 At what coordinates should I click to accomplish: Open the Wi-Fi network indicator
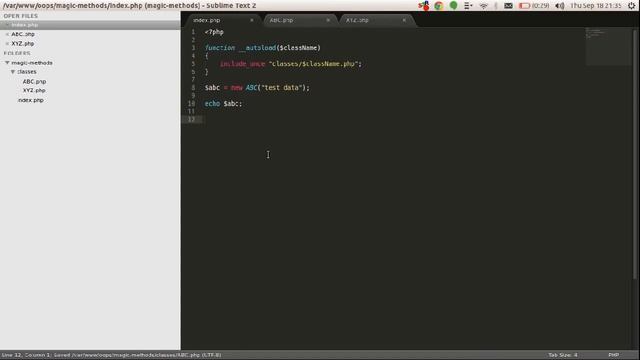click(484, 6)
